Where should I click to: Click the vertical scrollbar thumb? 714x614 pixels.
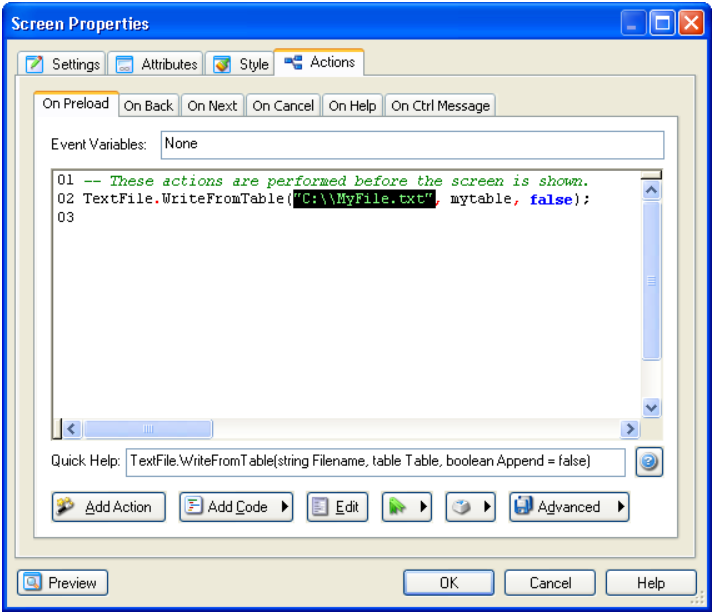click(652, 281)
